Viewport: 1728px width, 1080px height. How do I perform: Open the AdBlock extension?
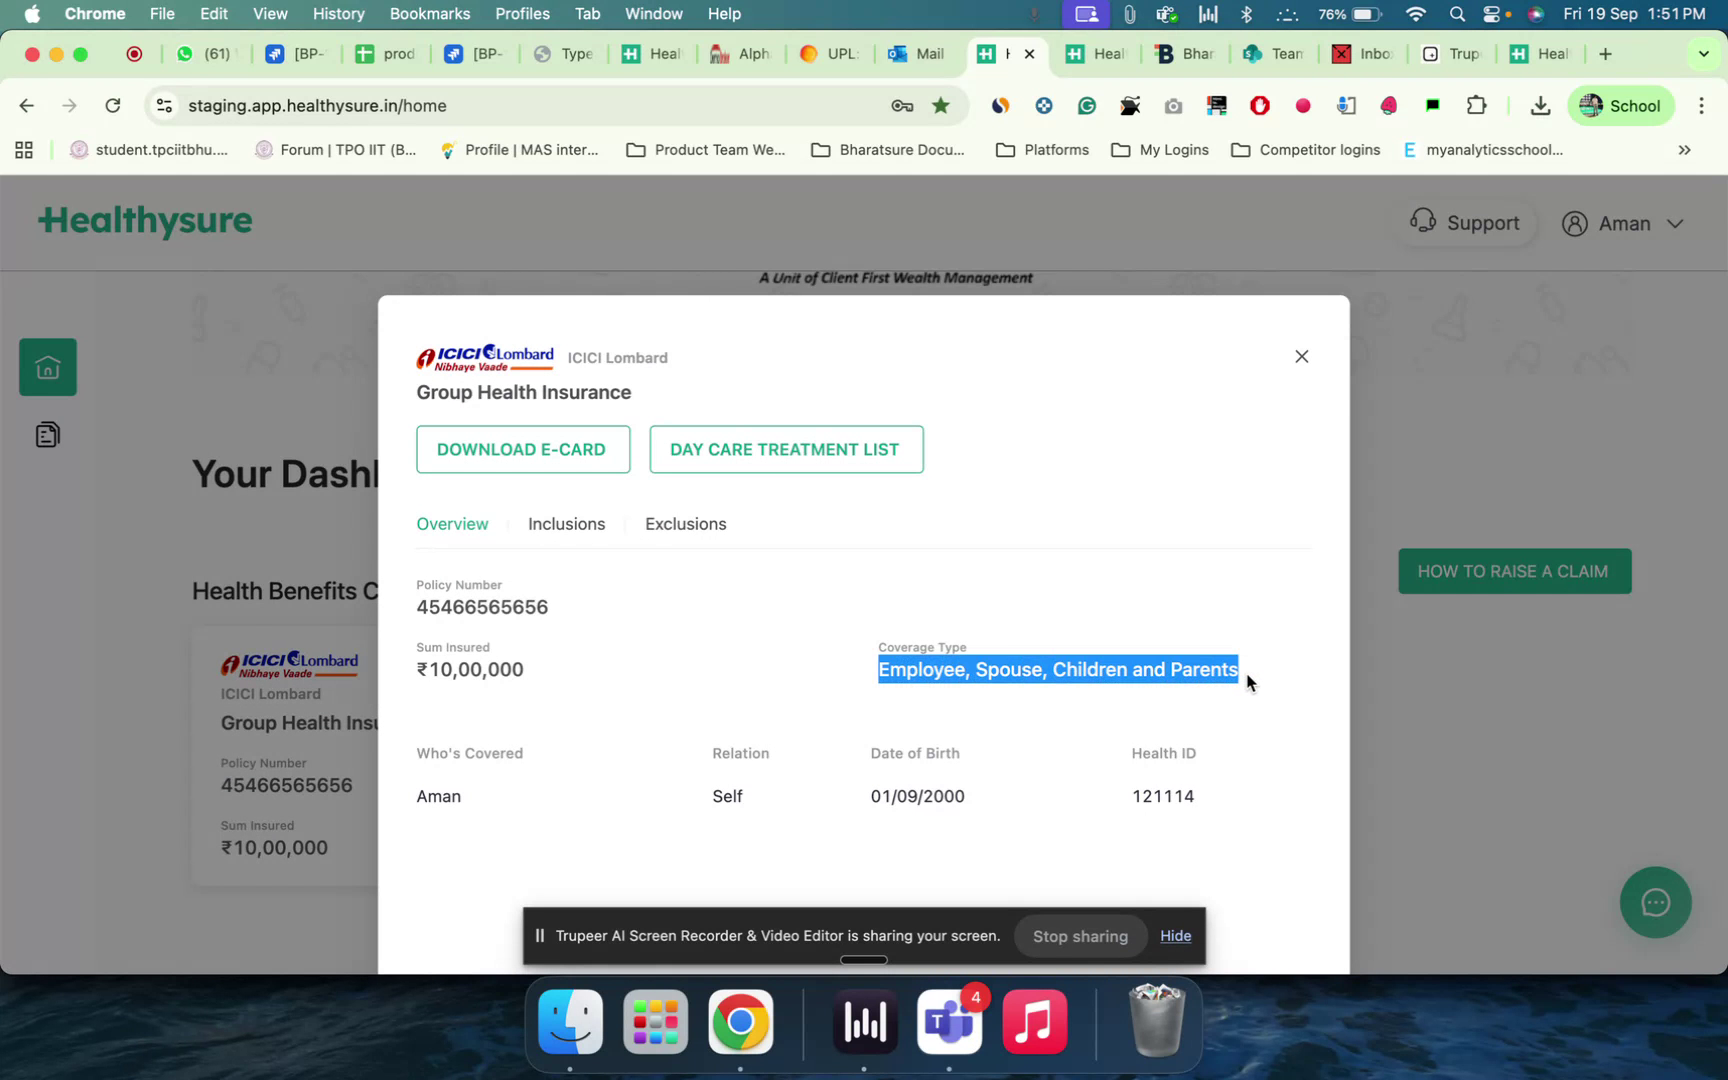[1260, 105]
